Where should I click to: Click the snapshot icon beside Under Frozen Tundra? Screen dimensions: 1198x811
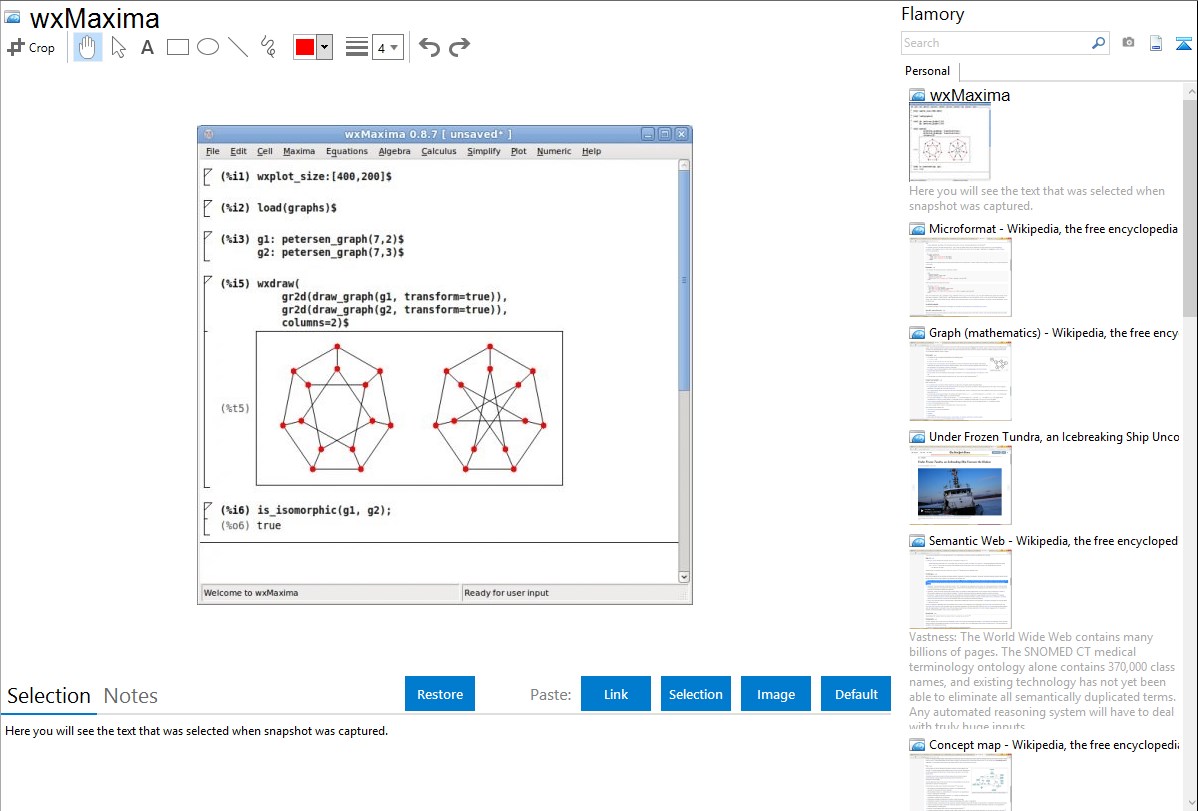click(917, 437)
